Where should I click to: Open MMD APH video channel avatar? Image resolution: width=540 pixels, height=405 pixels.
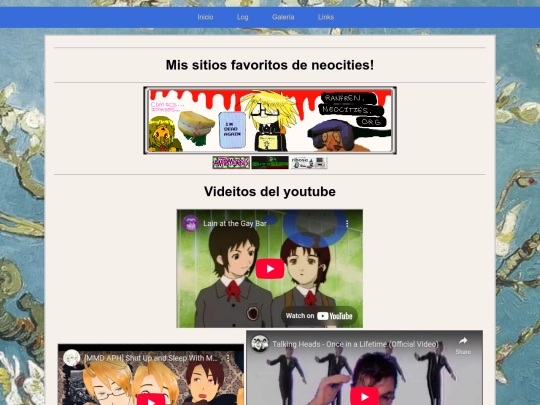point(72,358)
